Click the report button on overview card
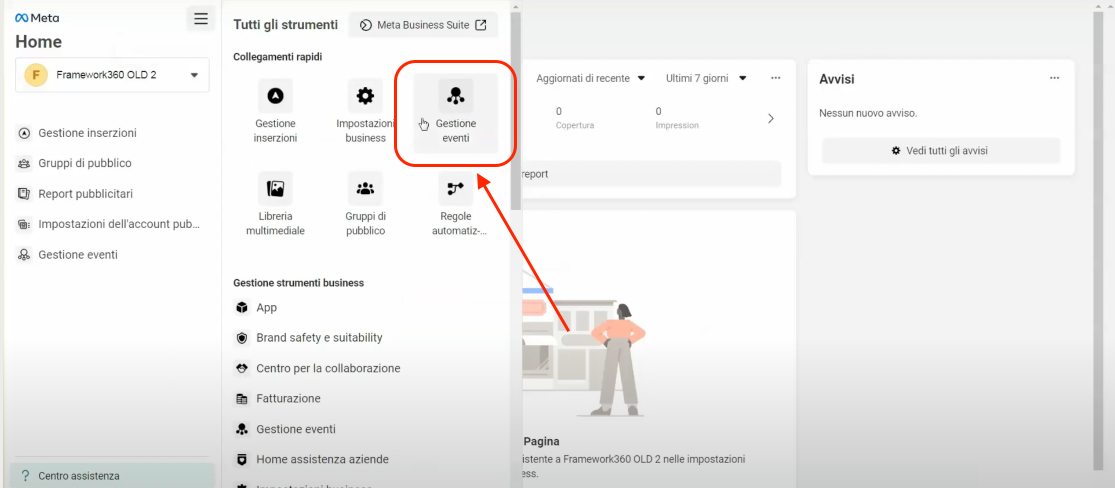Screen dimensions: 1115x488 click(x=651, y=174)
